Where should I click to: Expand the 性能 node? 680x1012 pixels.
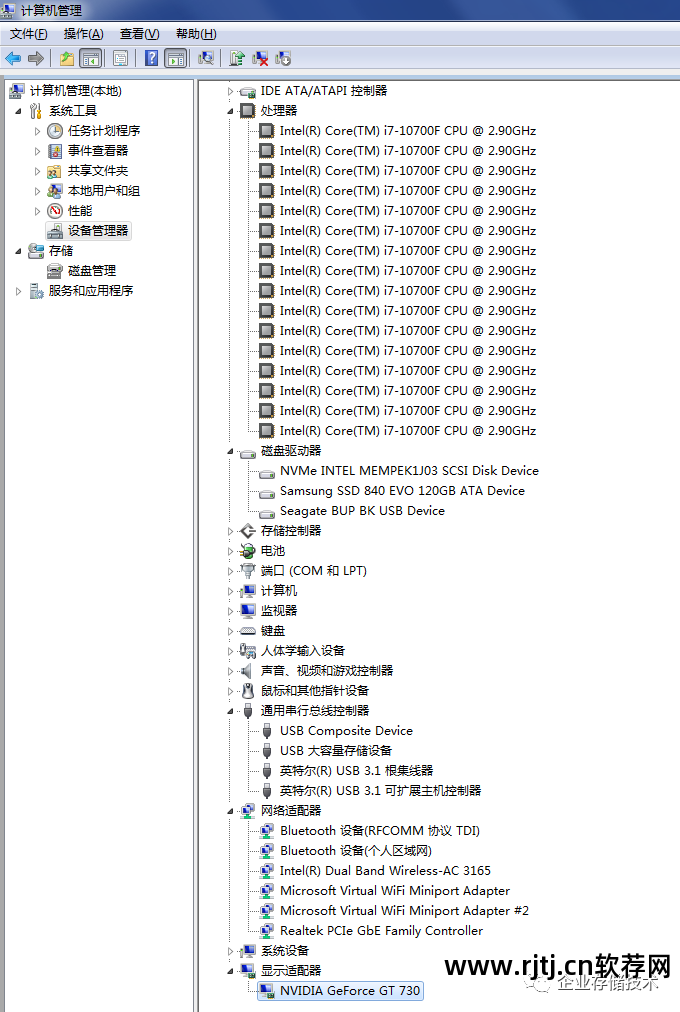pyautogui.click(x=37, y=211)
